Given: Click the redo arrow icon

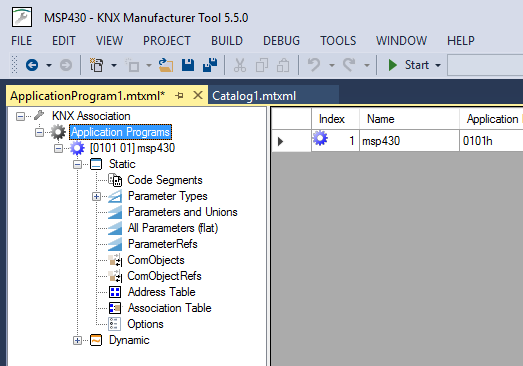Looking at the screenshot, I should click(349, 64).
